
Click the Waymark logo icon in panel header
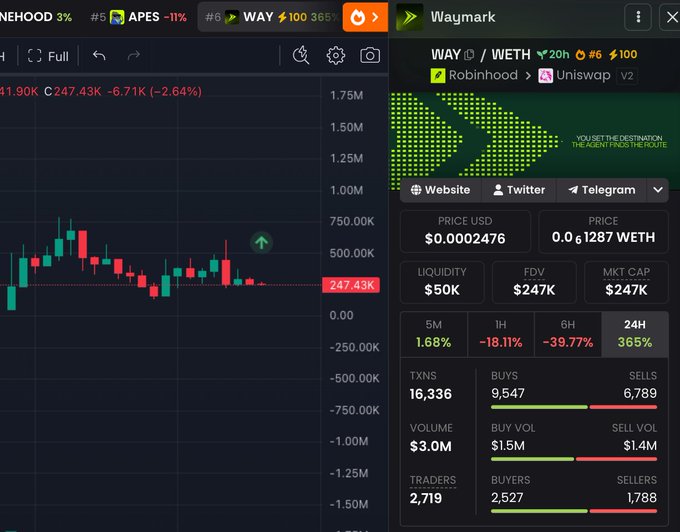(x=409, y=17)
